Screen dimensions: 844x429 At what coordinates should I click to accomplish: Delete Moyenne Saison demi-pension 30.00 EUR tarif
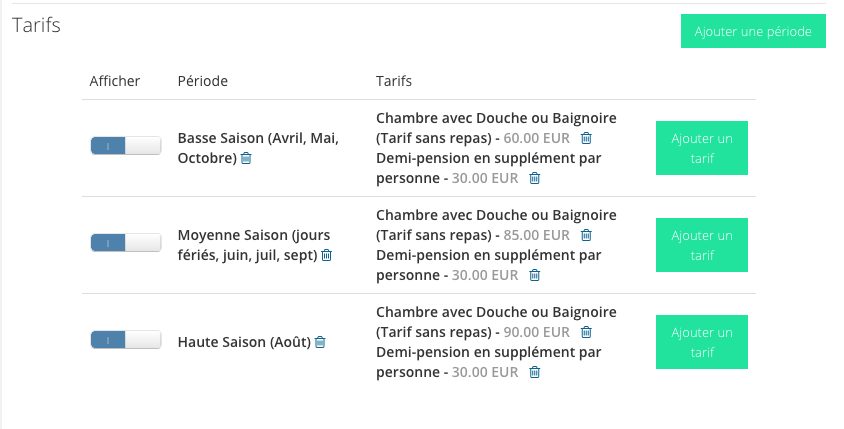click(534, 275)
